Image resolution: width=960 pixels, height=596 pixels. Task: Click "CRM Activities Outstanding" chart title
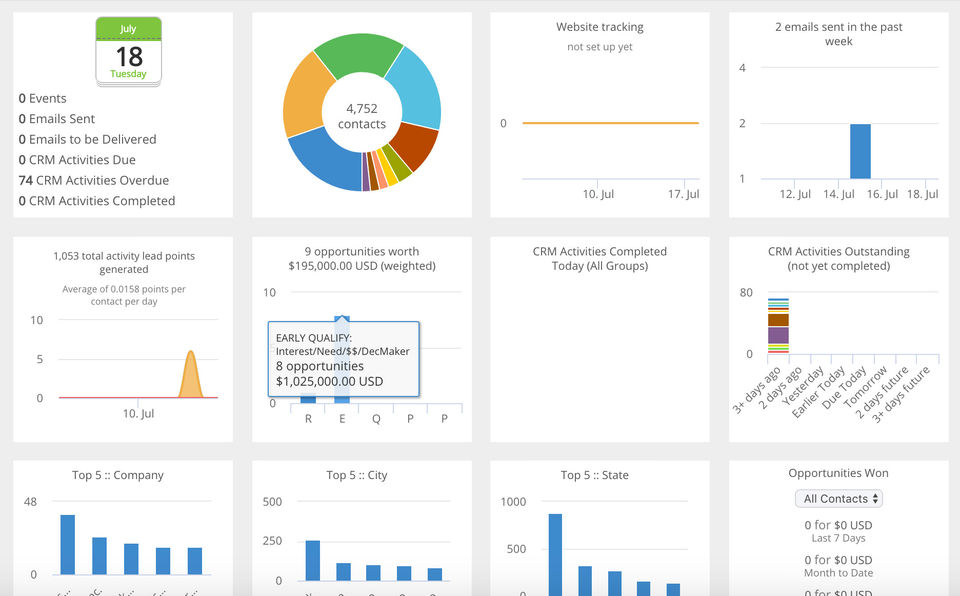(839, 258)
